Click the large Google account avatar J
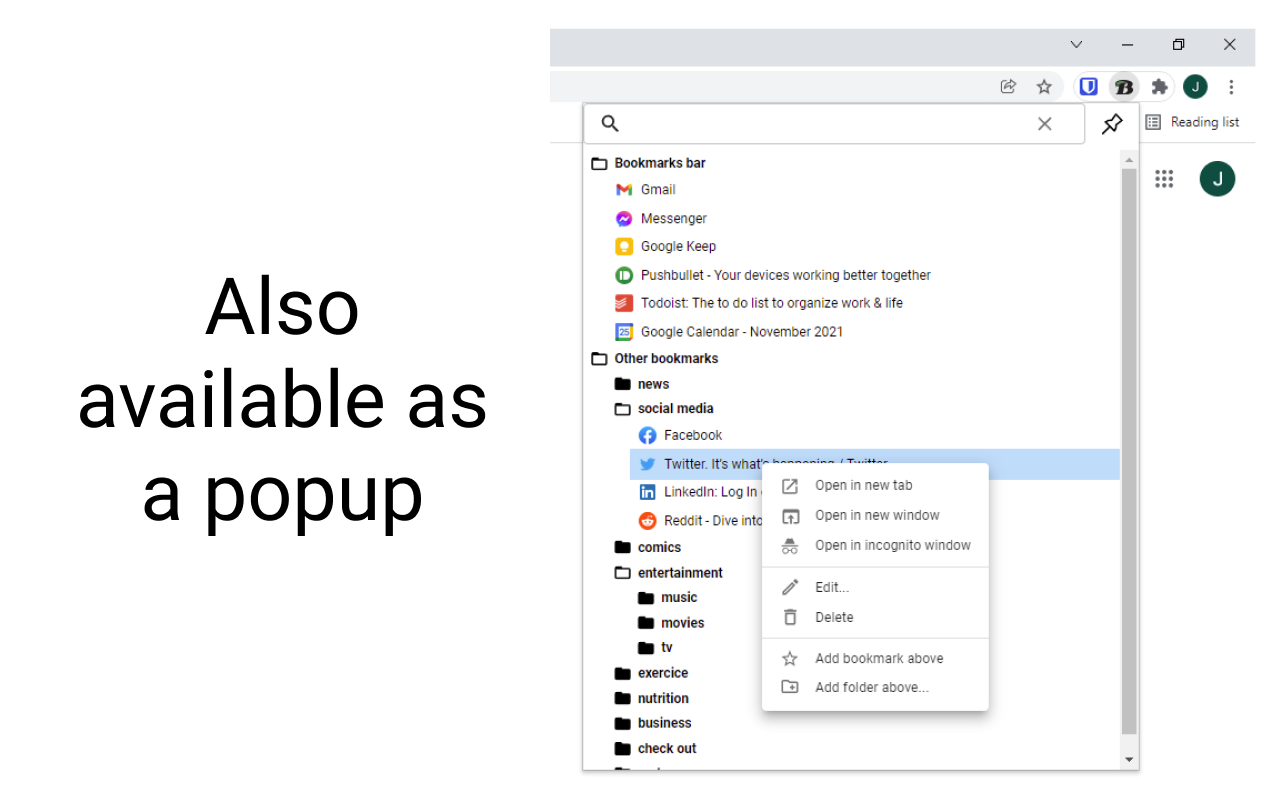Screen dimensions: 1280x800 [x=1218, y=179]
